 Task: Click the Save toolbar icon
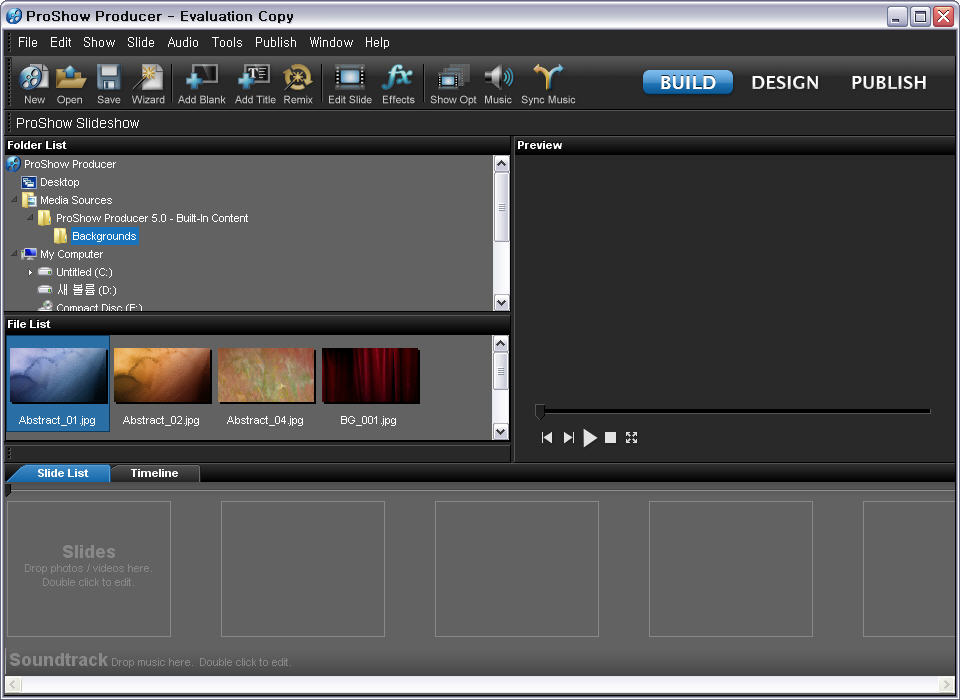click(x=108, y=84)
